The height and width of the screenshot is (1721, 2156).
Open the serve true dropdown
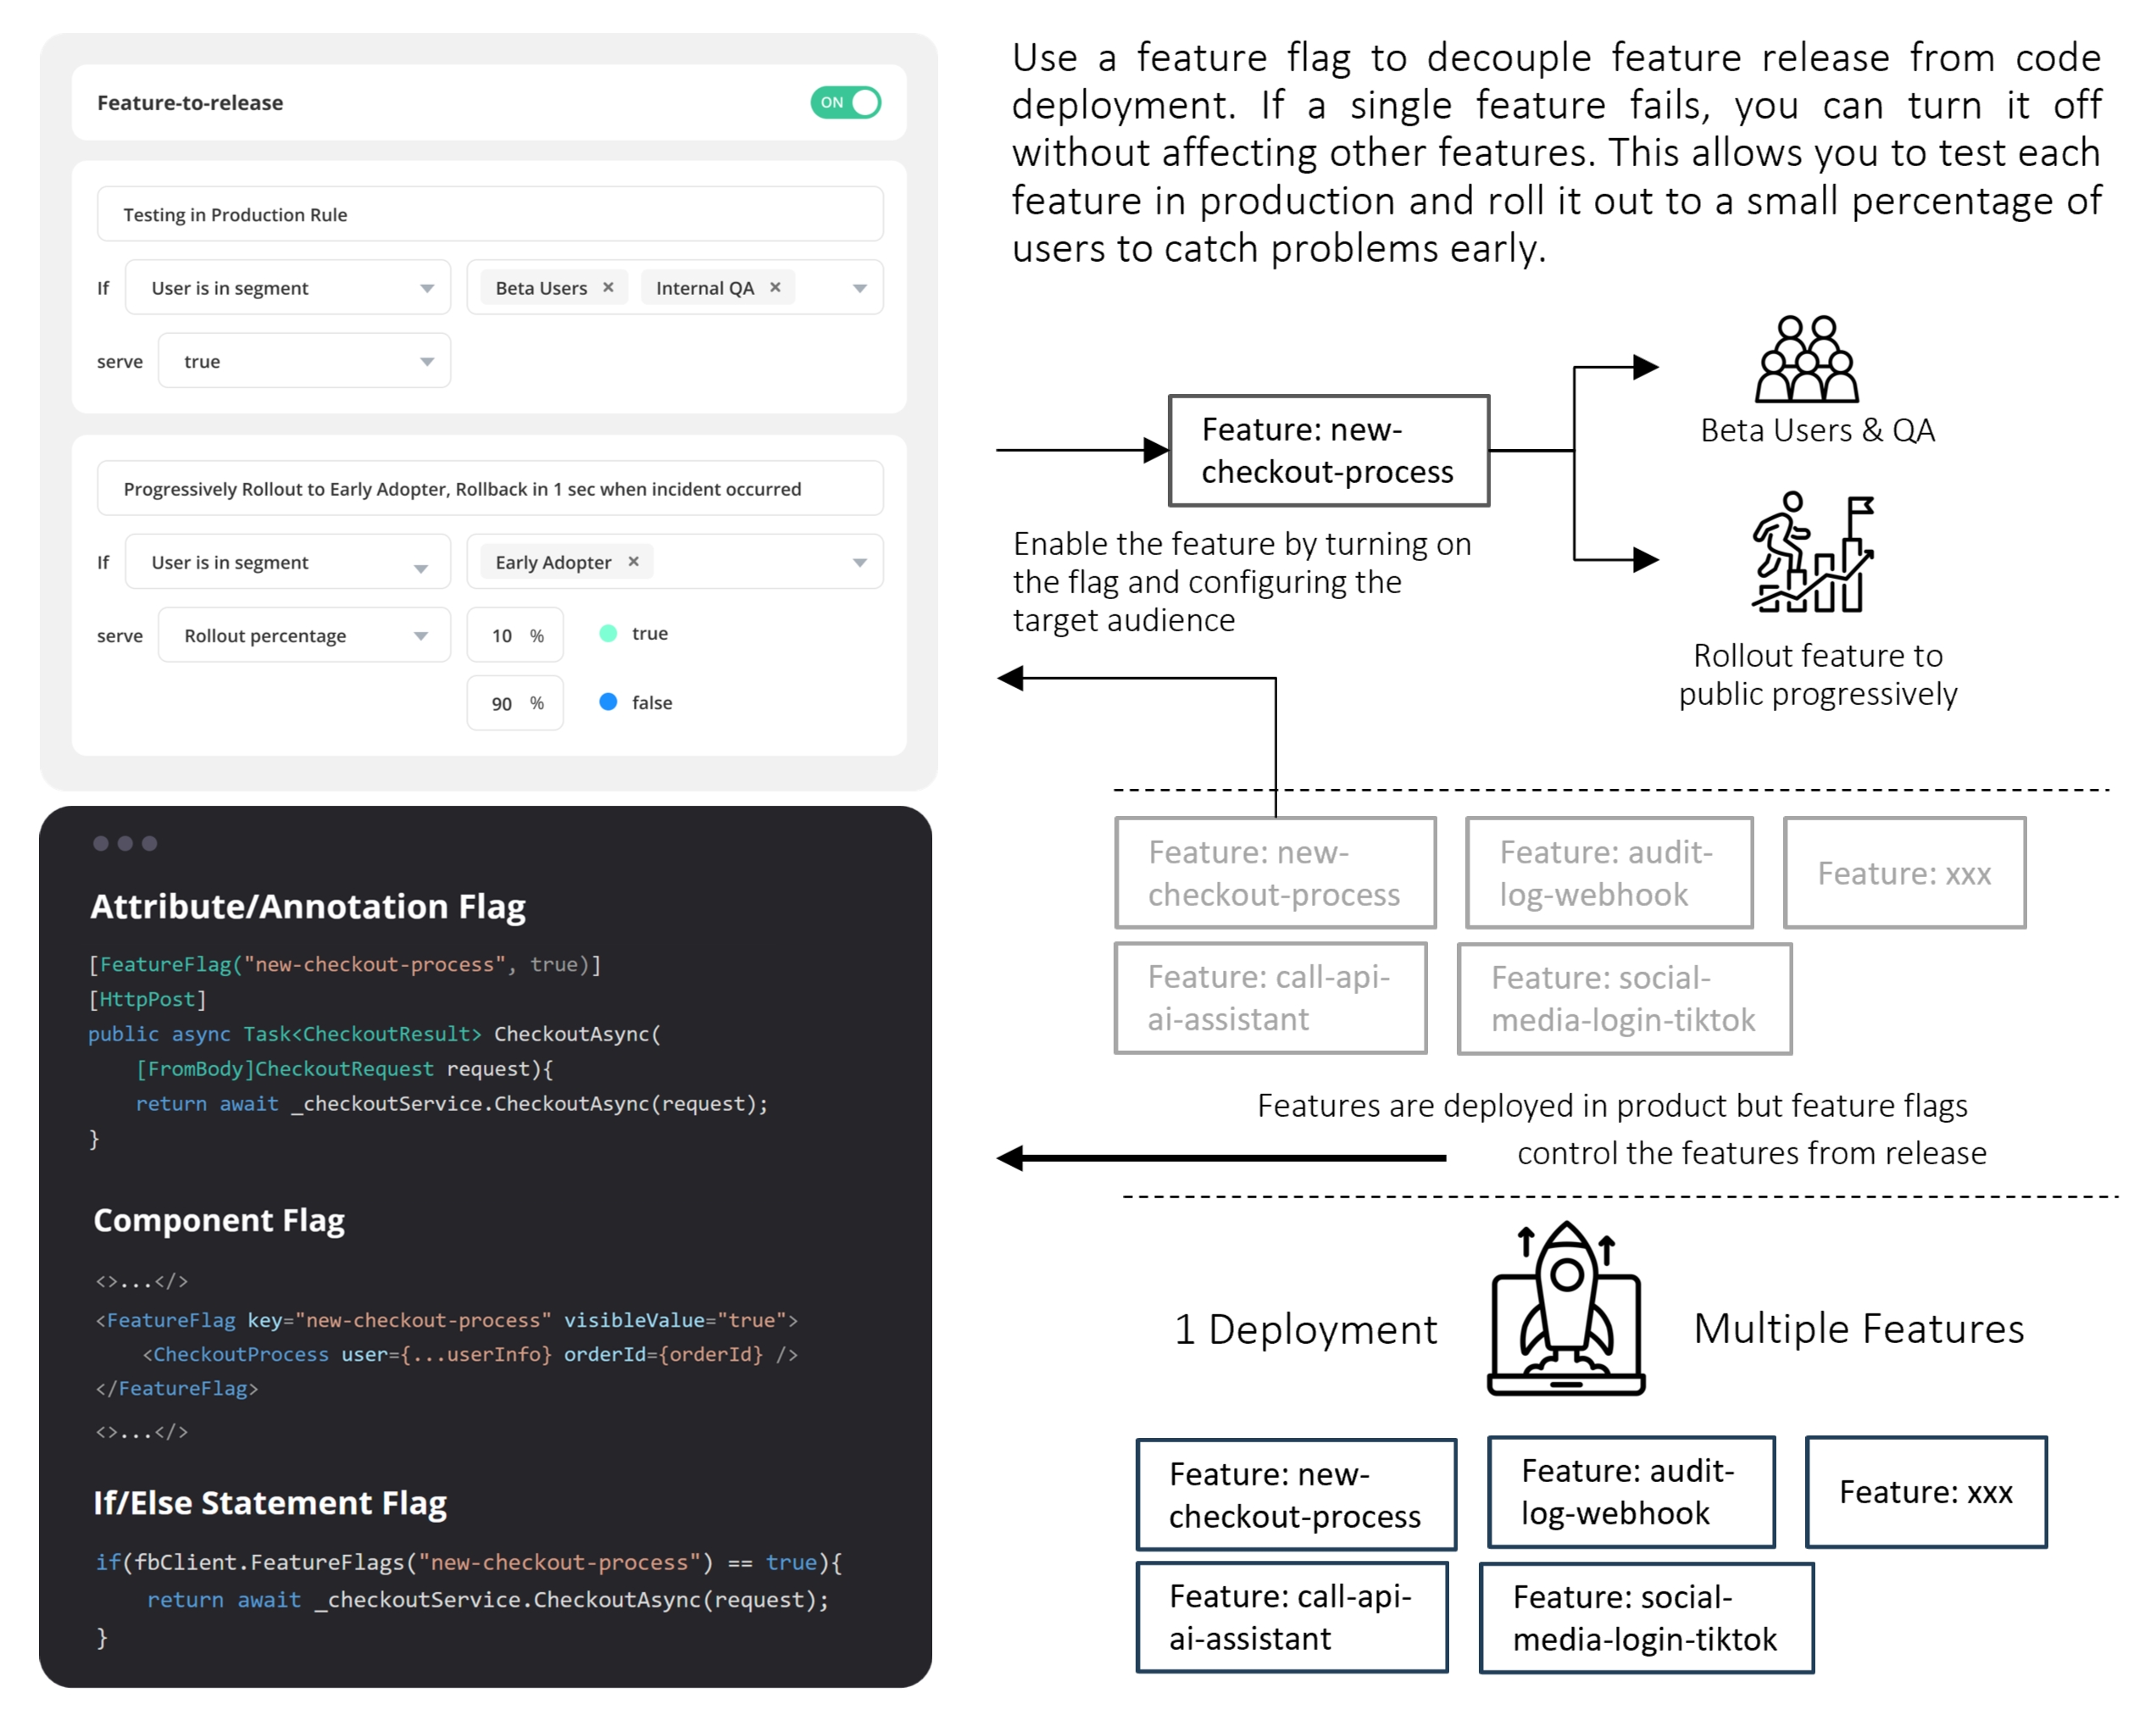[x=304, y=361]
